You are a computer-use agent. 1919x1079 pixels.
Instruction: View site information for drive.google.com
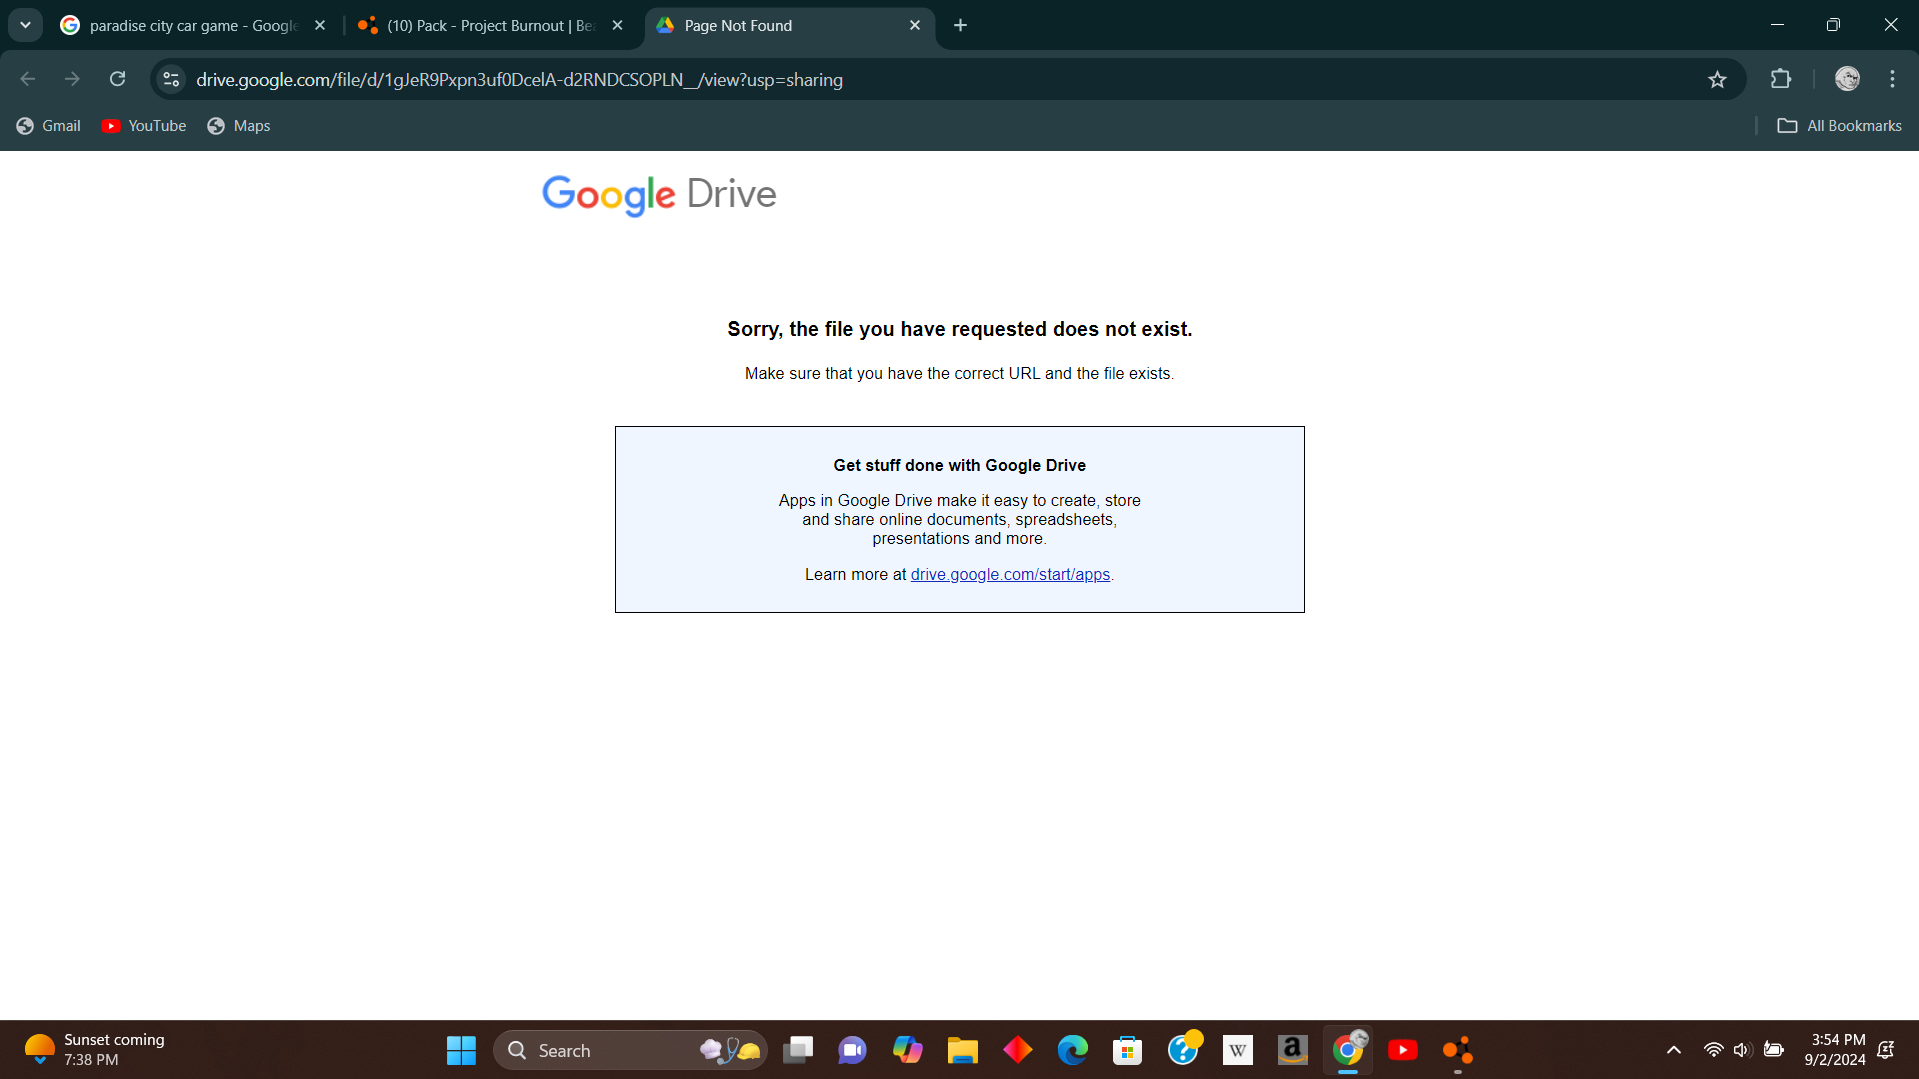171,79
